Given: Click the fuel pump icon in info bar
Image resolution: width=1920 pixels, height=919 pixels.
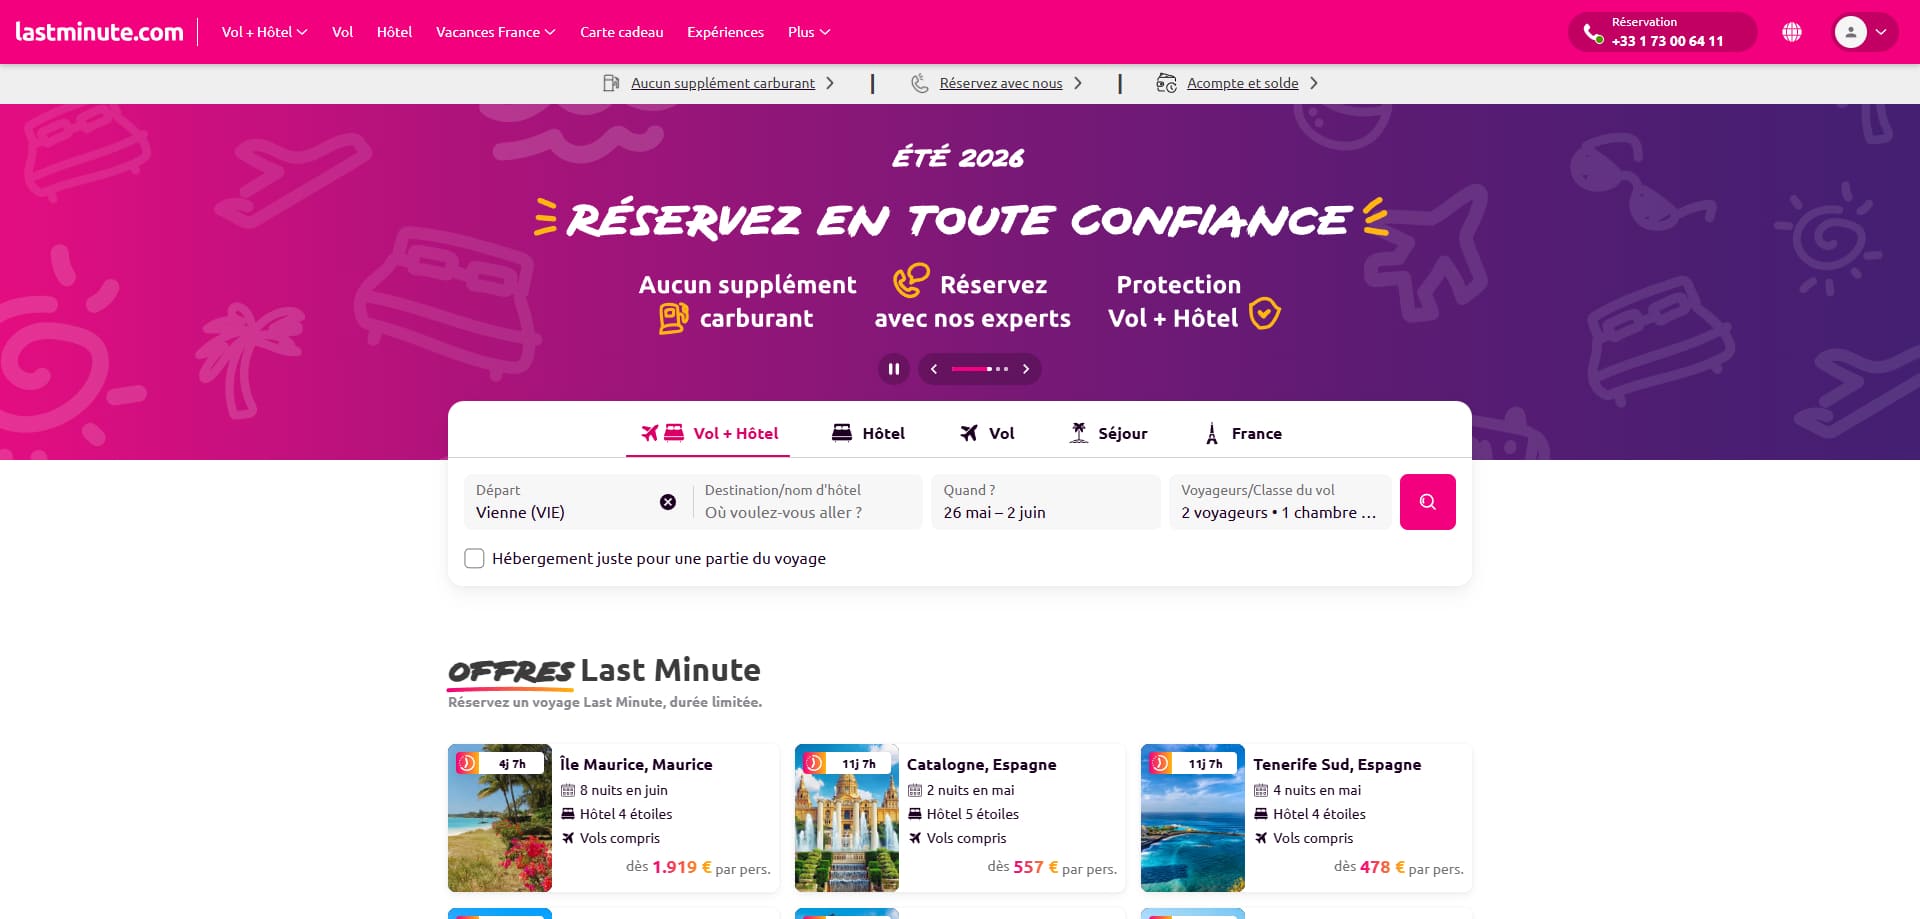Looking at the screenshot, I should tap(611, 83).
